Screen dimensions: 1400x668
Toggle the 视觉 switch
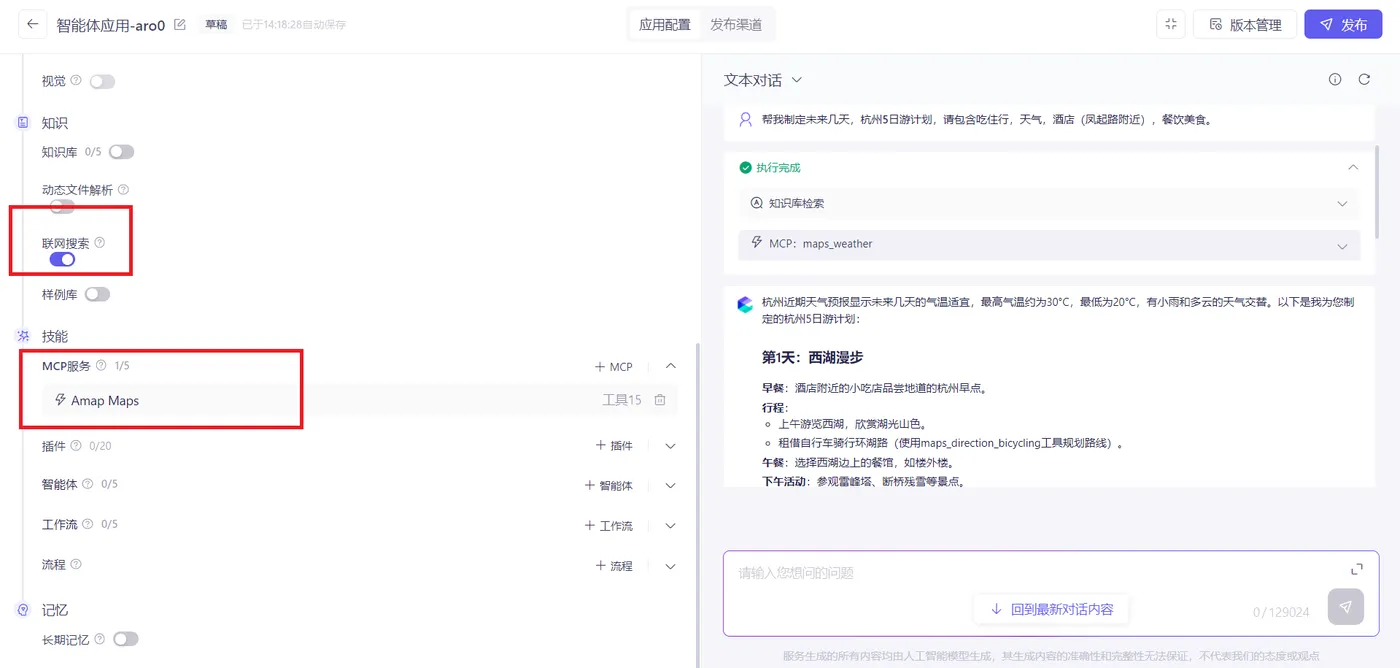click(102, 81)
